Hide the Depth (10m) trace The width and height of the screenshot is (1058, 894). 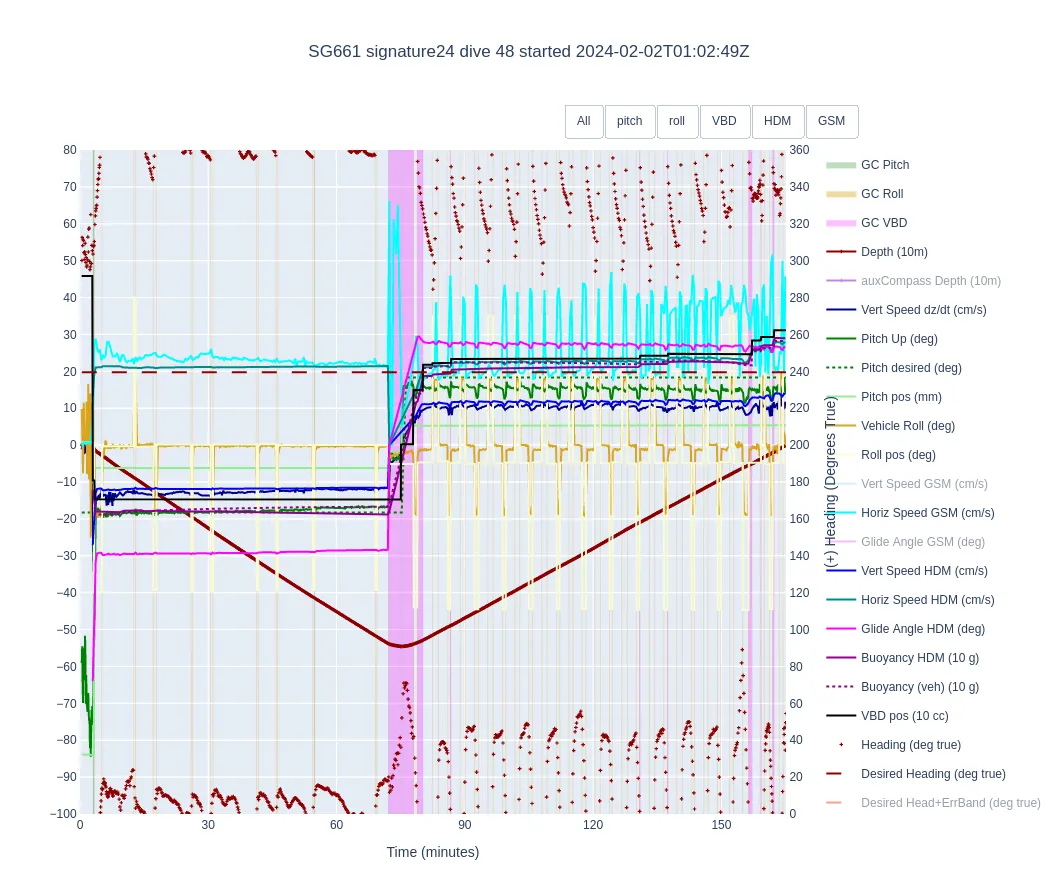click(x=893, y=252)
